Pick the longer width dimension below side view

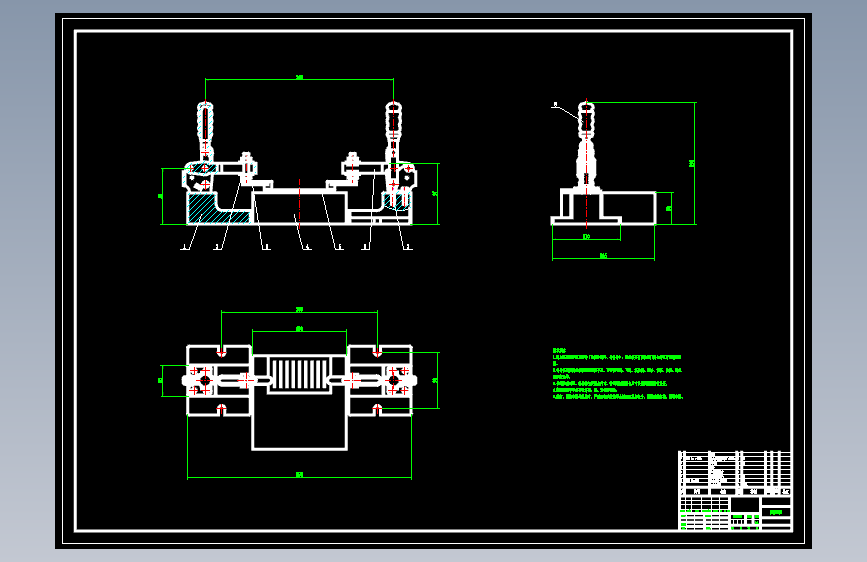tap(603, 257)
